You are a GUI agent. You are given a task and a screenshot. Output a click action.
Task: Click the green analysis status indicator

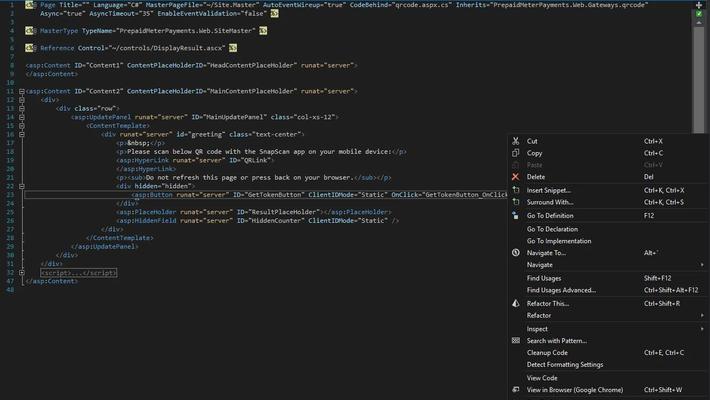point(699,14)
